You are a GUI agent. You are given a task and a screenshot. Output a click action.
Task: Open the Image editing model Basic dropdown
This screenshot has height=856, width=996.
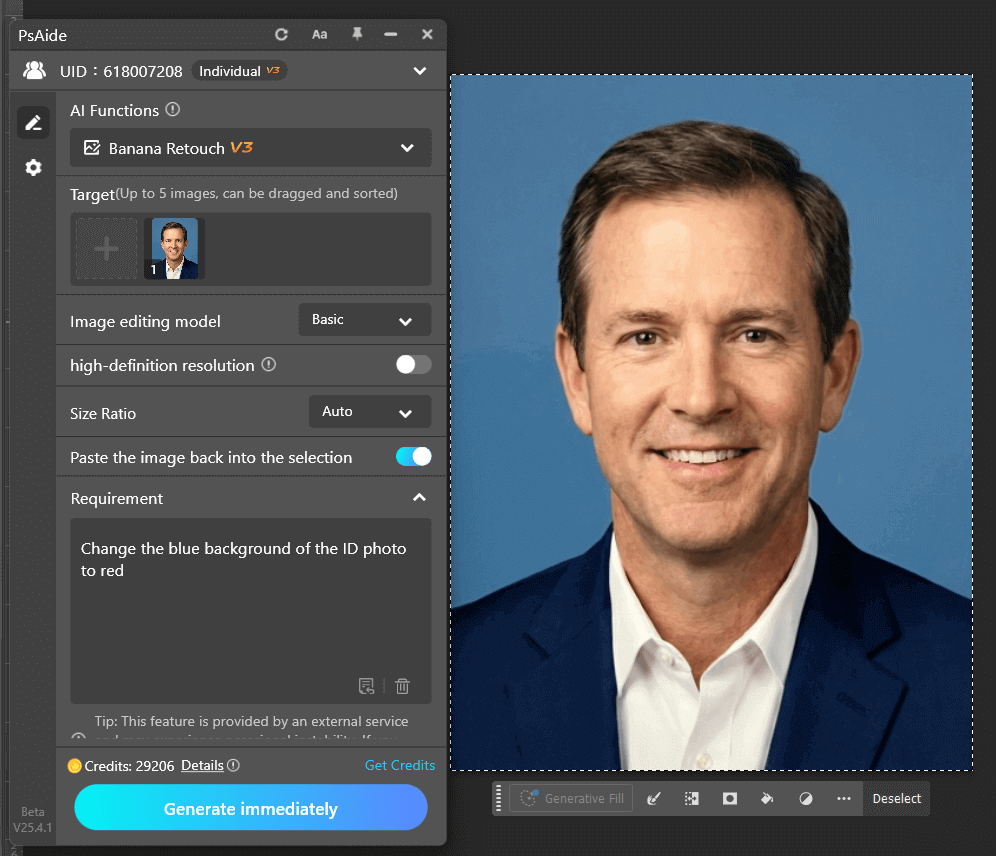pos(365,320)
